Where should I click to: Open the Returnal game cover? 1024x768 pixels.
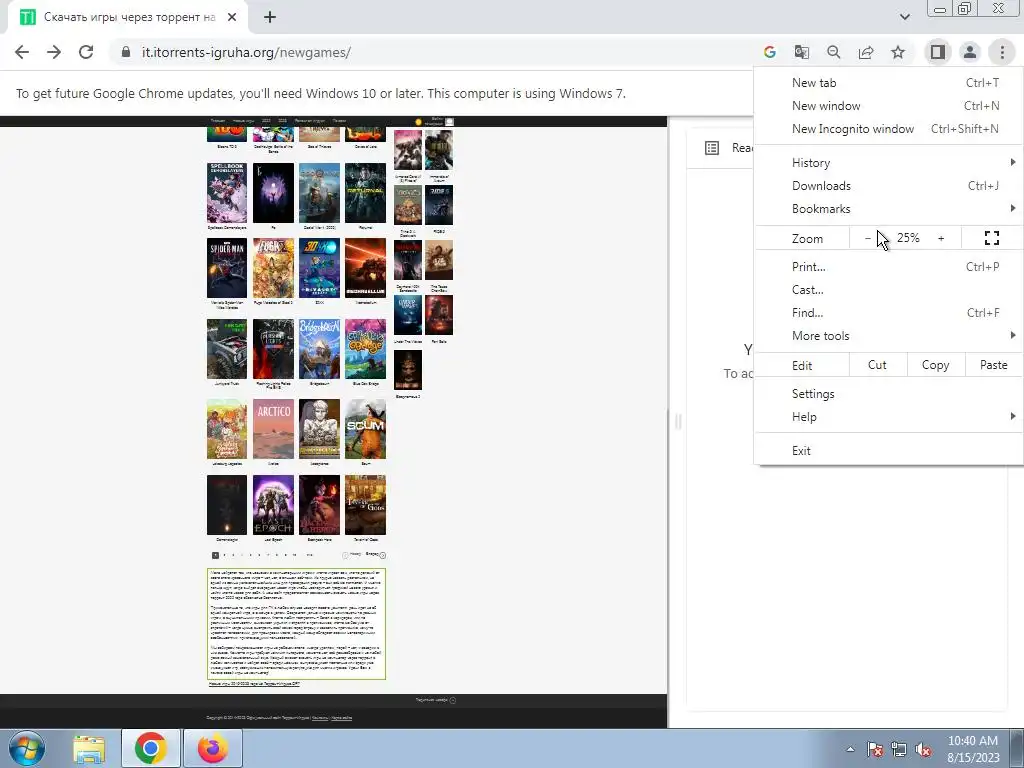pyautogui.click(x=365, y=193)
